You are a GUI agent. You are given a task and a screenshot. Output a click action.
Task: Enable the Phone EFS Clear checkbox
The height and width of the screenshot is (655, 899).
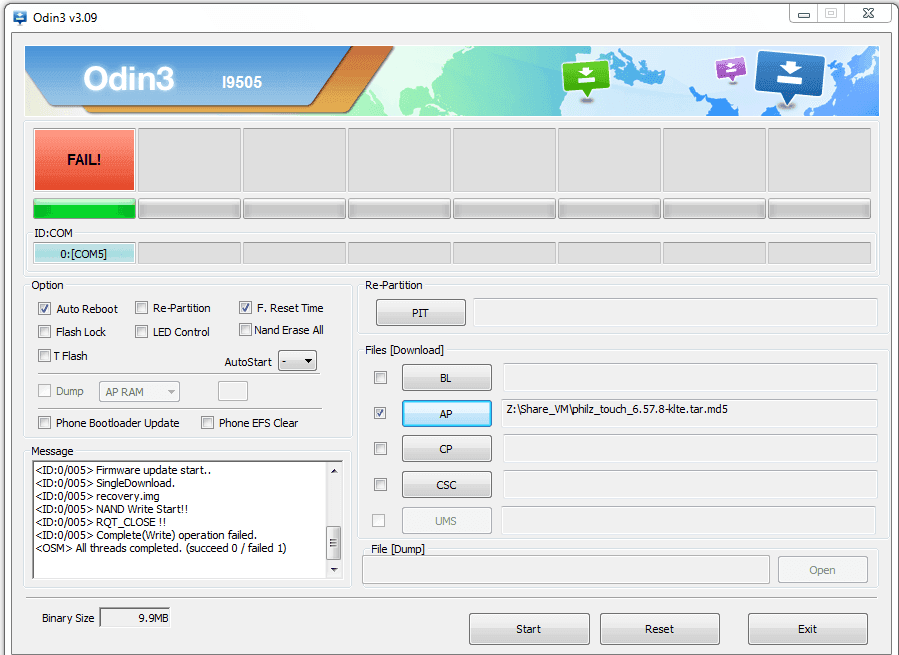207,423
